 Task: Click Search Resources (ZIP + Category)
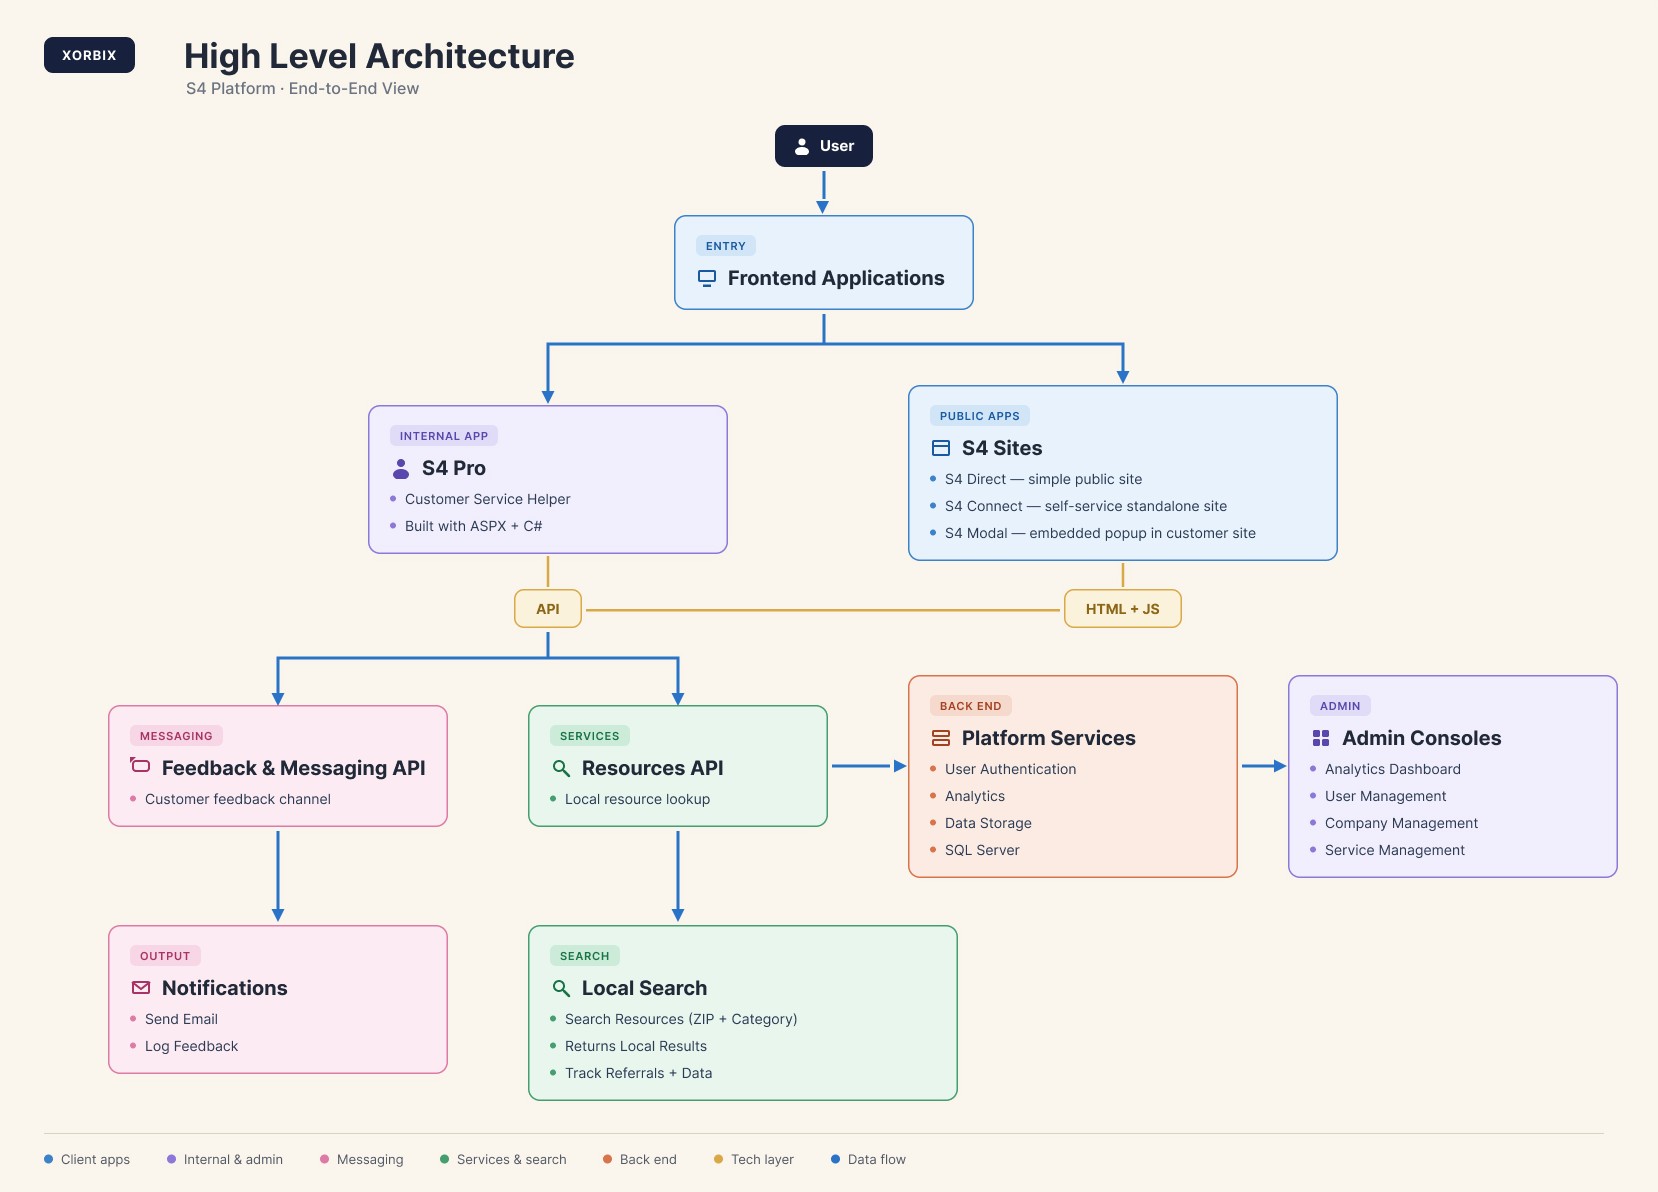(681, 1019)
